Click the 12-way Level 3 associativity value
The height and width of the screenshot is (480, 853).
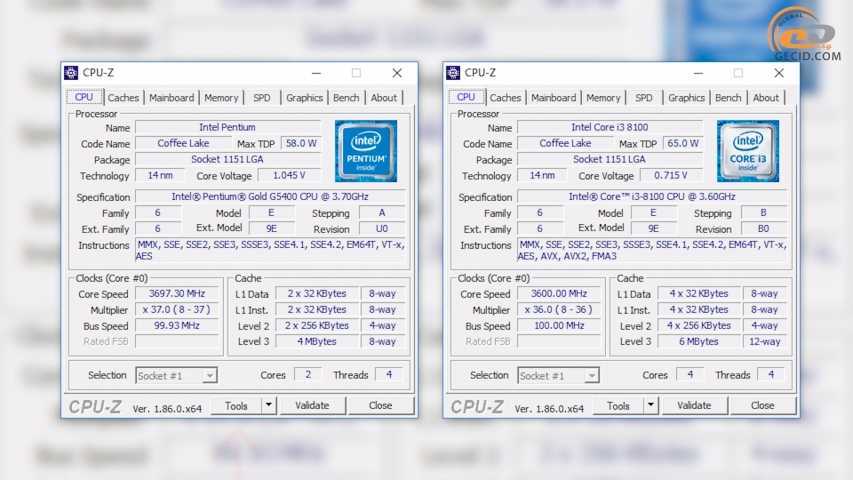[764, 342]
